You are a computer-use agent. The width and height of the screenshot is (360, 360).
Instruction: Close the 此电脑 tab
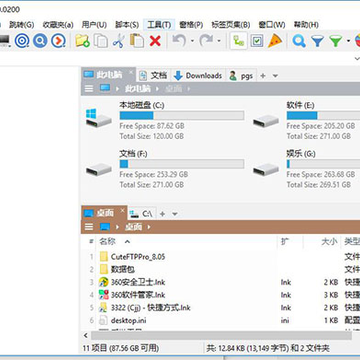pyautogui.click(x=131, y=72)
